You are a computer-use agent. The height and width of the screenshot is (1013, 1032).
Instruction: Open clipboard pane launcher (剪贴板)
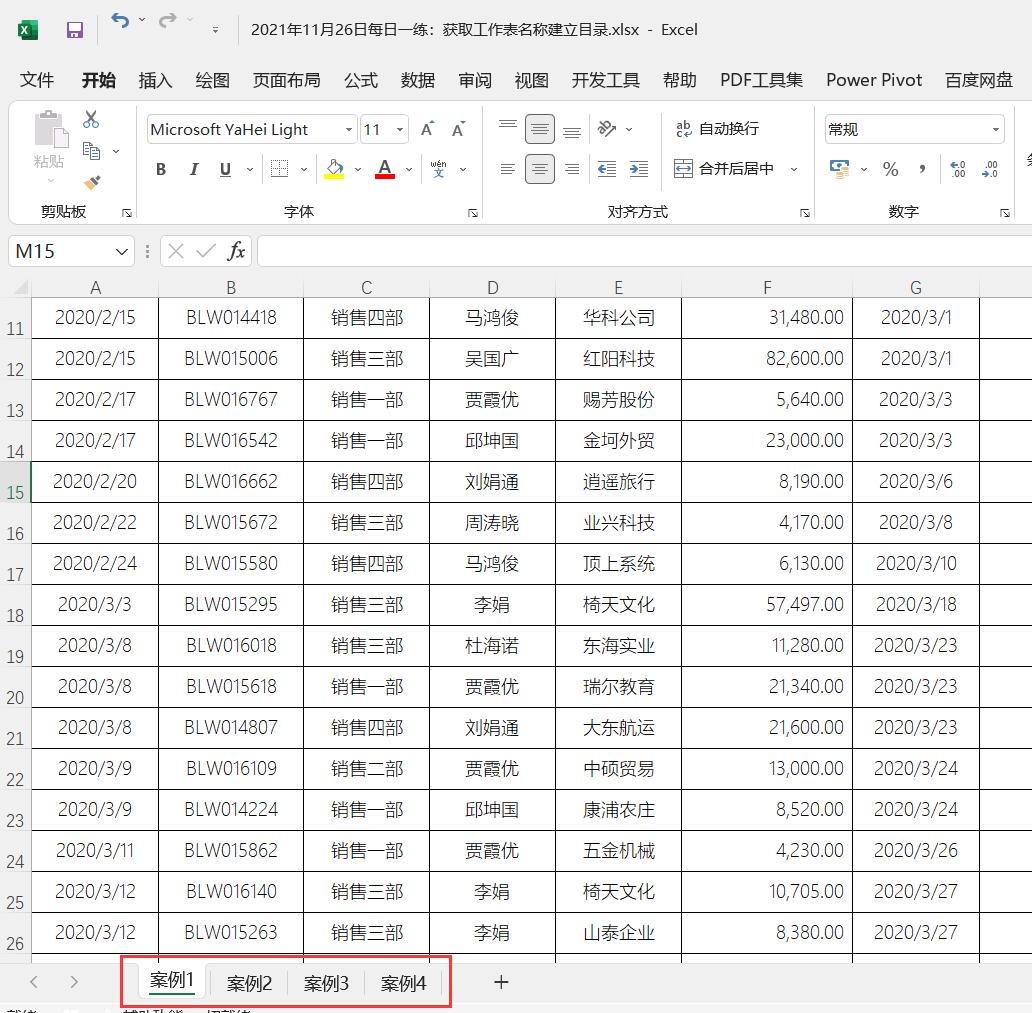tap(127, 213)
